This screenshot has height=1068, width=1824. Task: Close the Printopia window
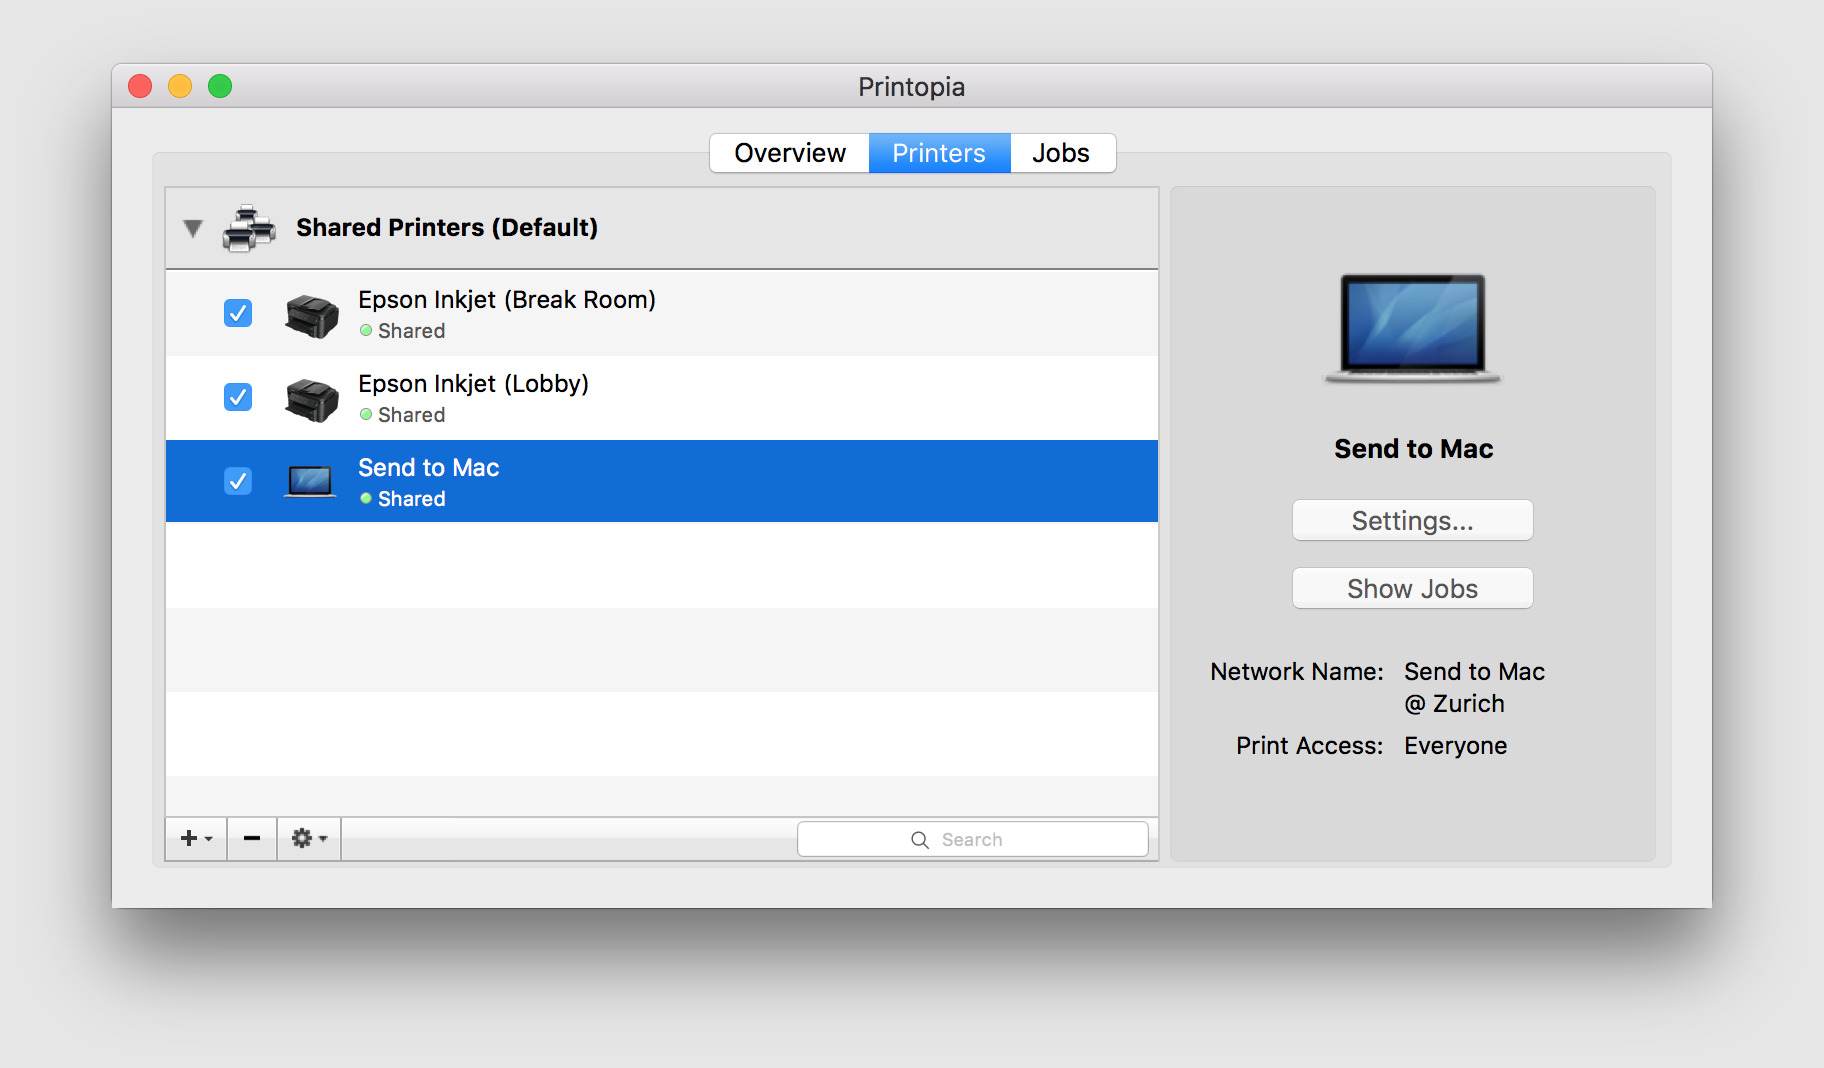coord(140,86)
